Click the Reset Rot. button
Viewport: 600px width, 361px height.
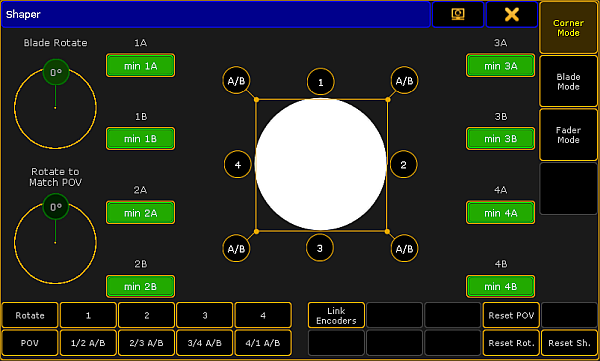click(511, 343)
